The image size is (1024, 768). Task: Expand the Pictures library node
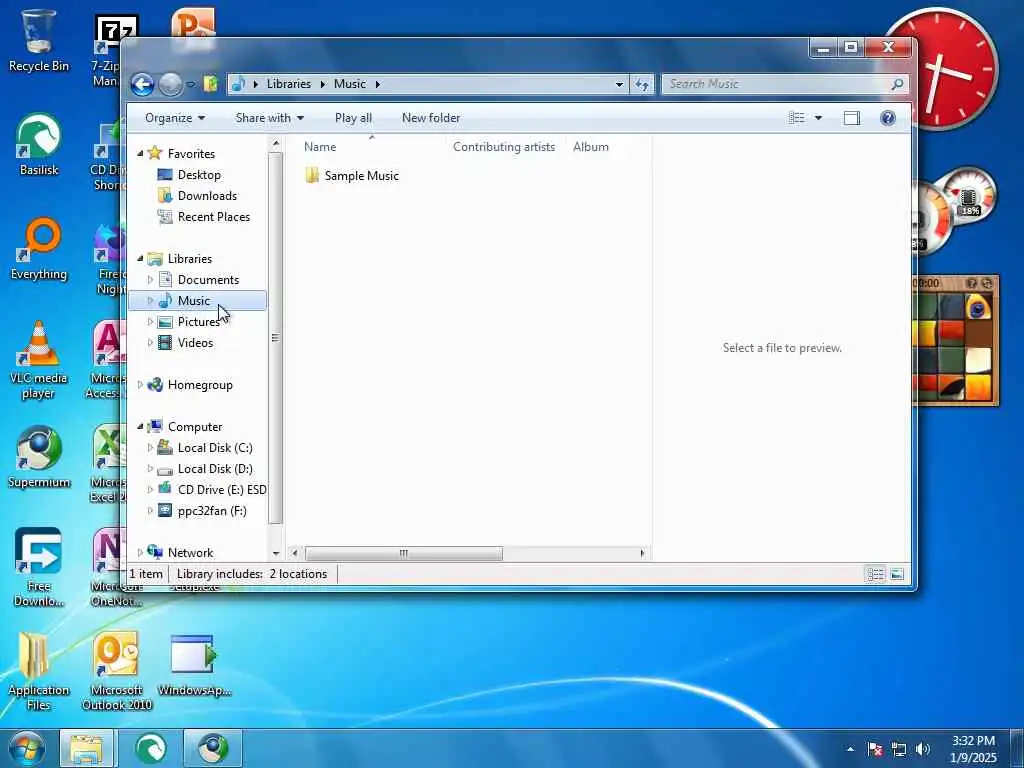tap(150, 322)
